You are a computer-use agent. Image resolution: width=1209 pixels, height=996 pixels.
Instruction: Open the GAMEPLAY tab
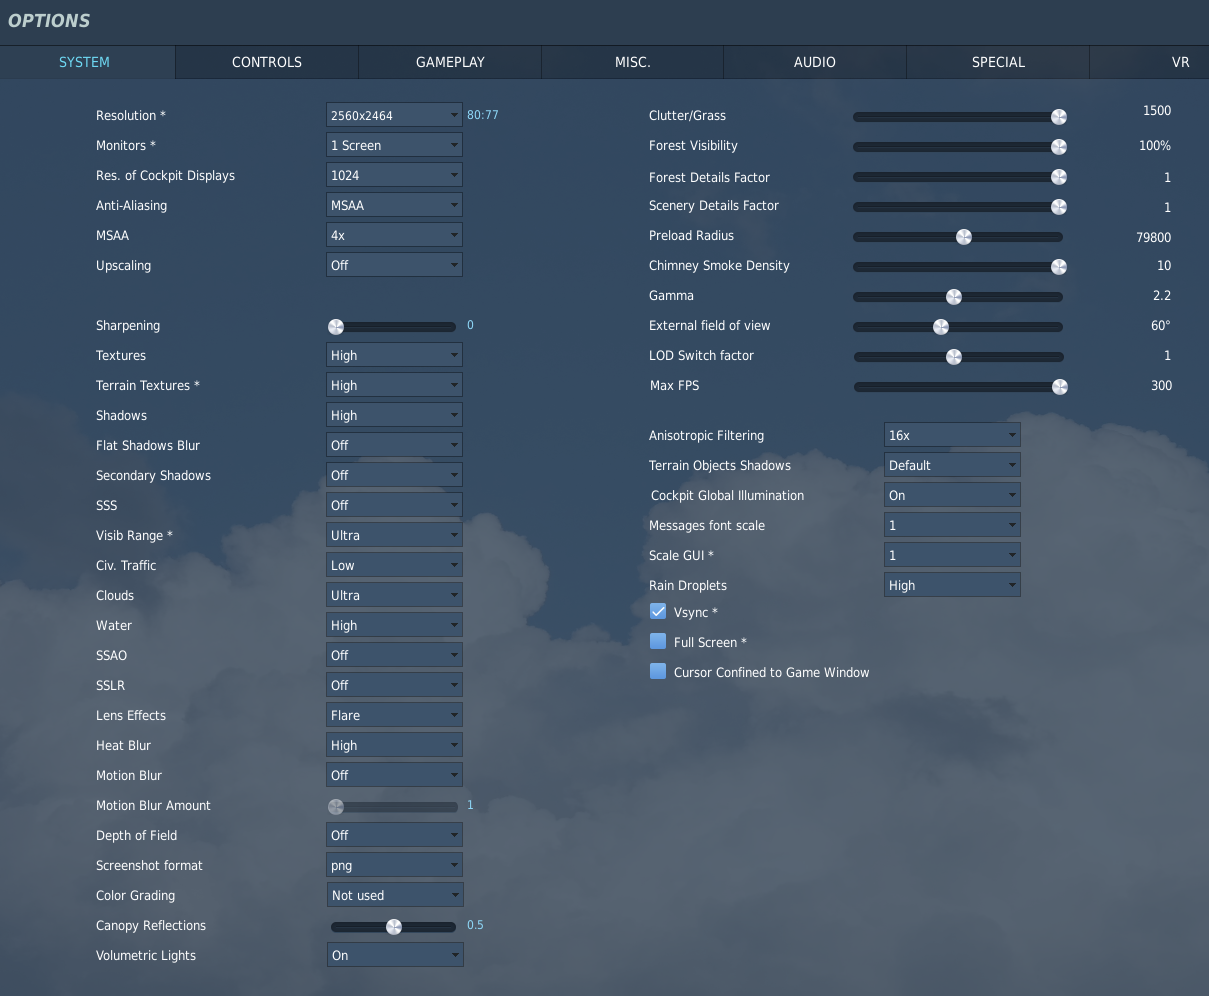pos(450,62)
